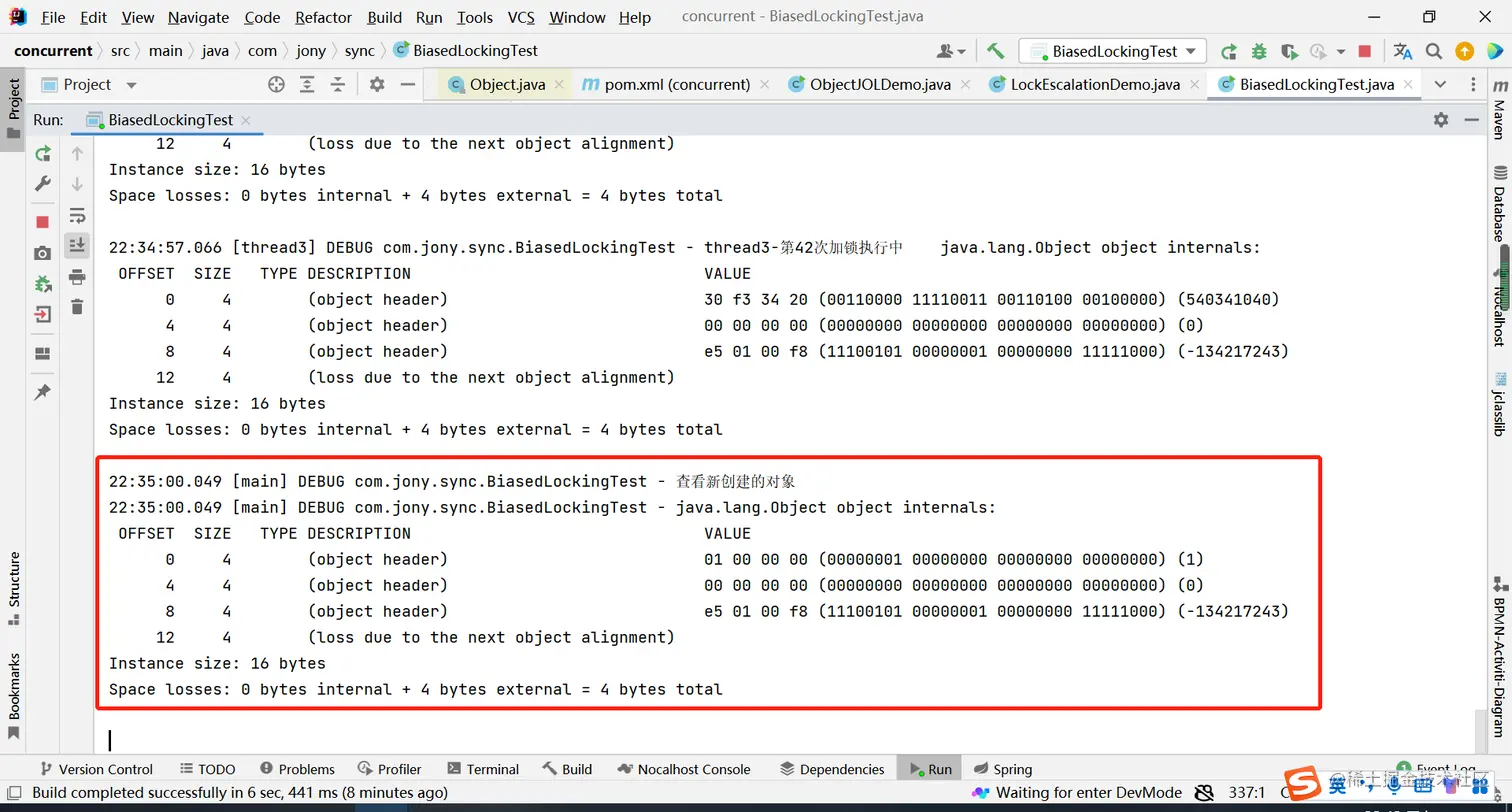
Task: Select opened file locate icon in Project
Action: point(277,85)
